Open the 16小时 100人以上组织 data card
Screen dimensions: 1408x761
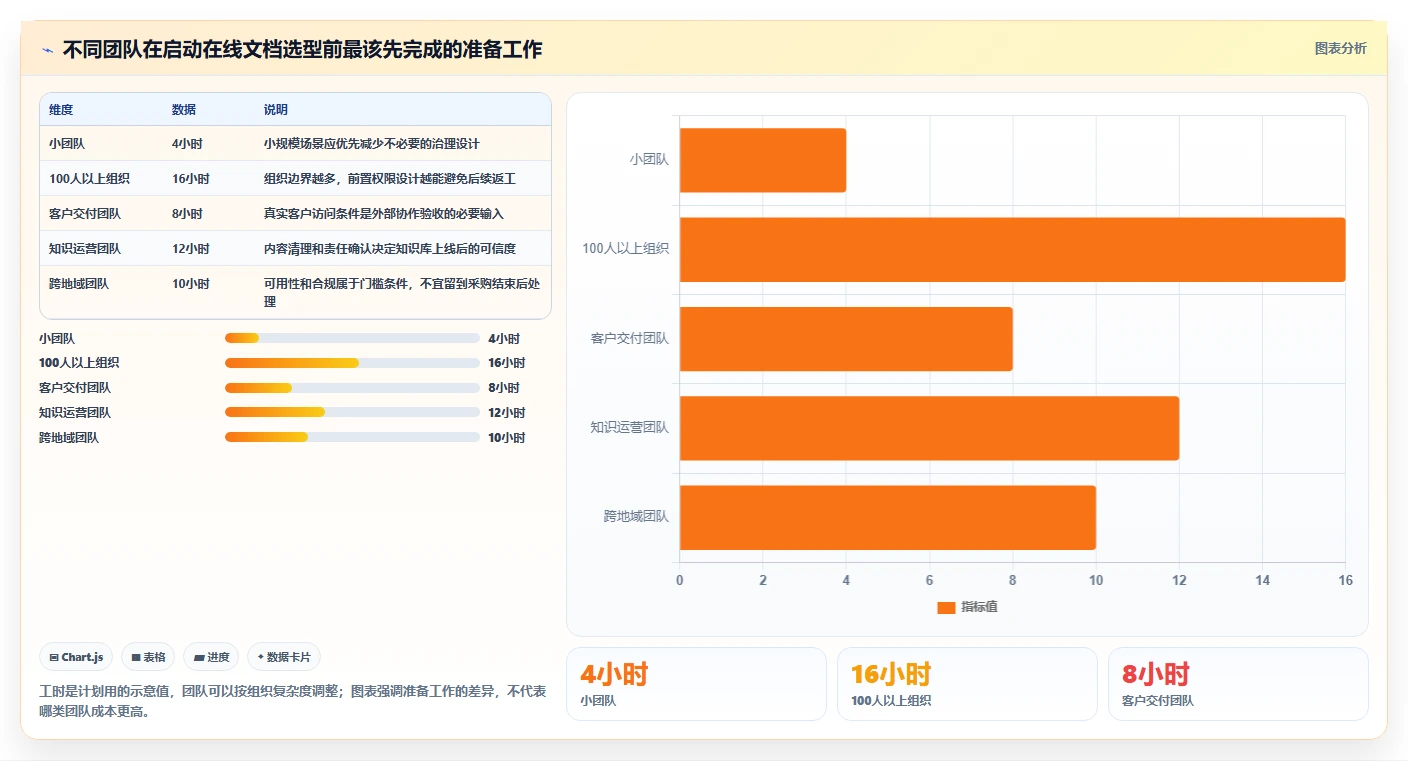(x=967, y=684)
